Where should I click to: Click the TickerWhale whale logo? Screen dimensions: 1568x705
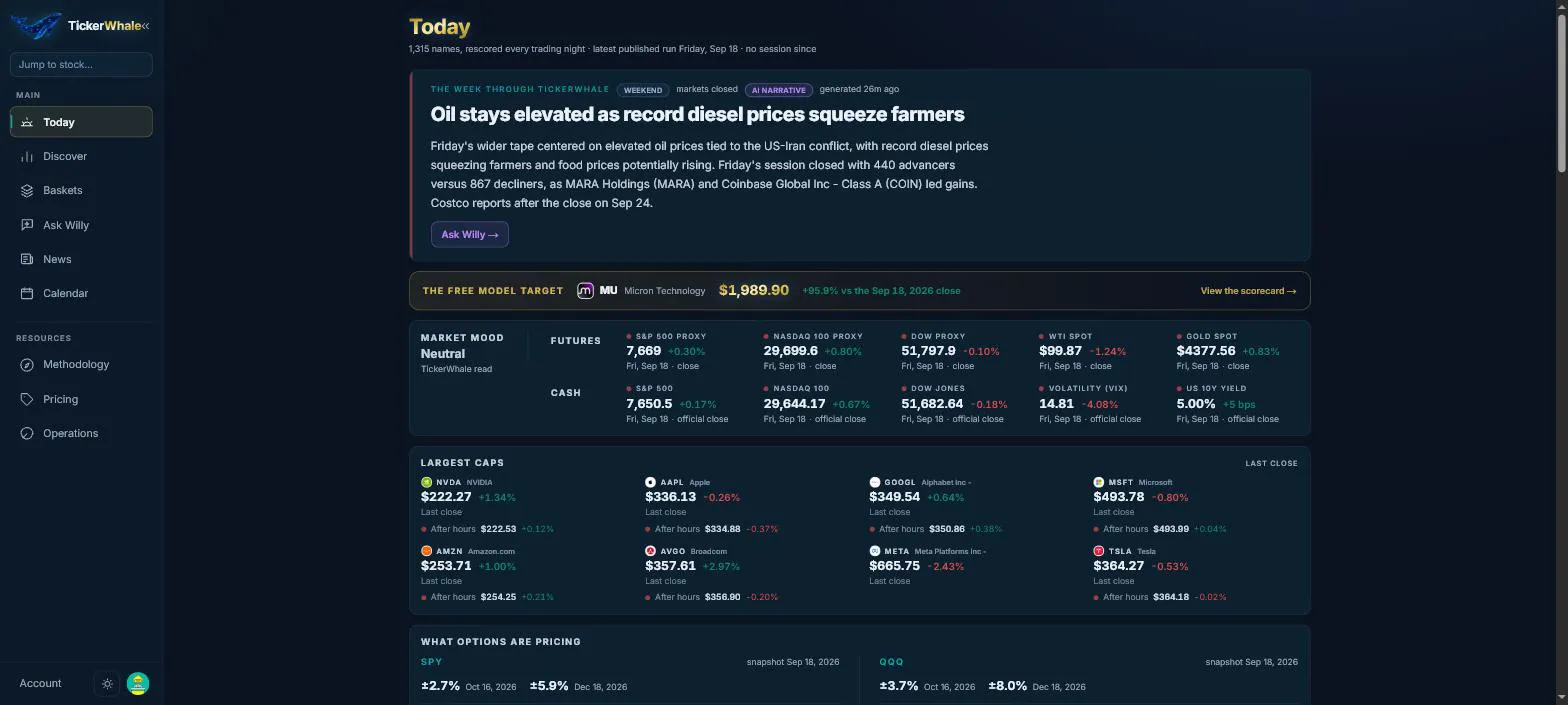coord(36,26)
